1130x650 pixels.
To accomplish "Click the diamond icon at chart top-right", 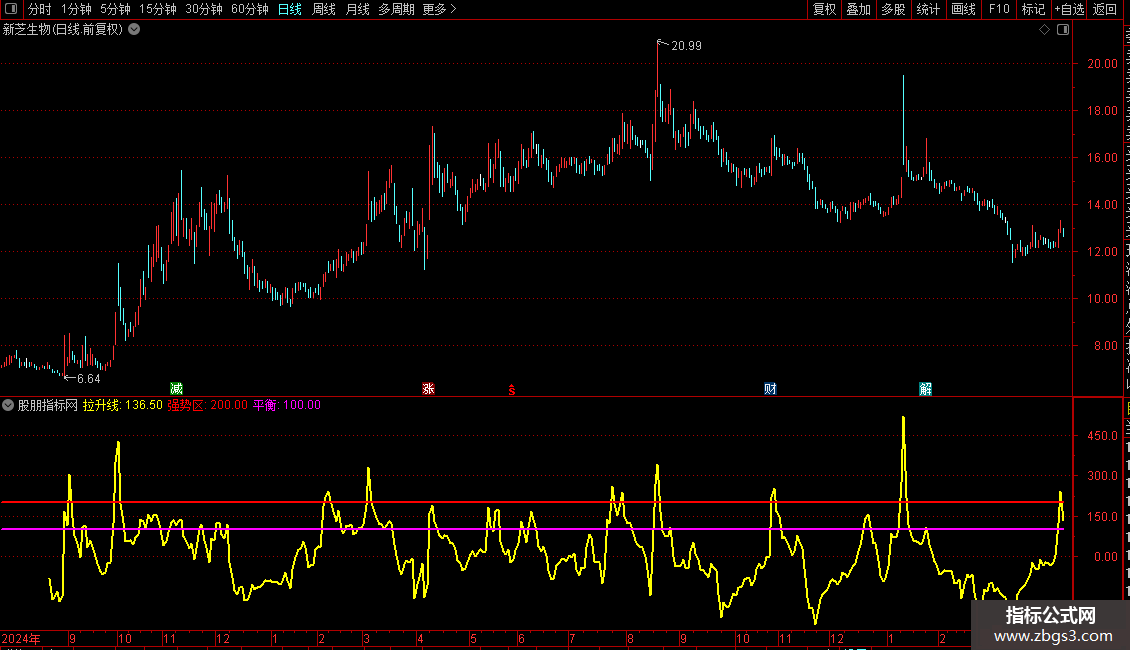I will (1044, 30).
